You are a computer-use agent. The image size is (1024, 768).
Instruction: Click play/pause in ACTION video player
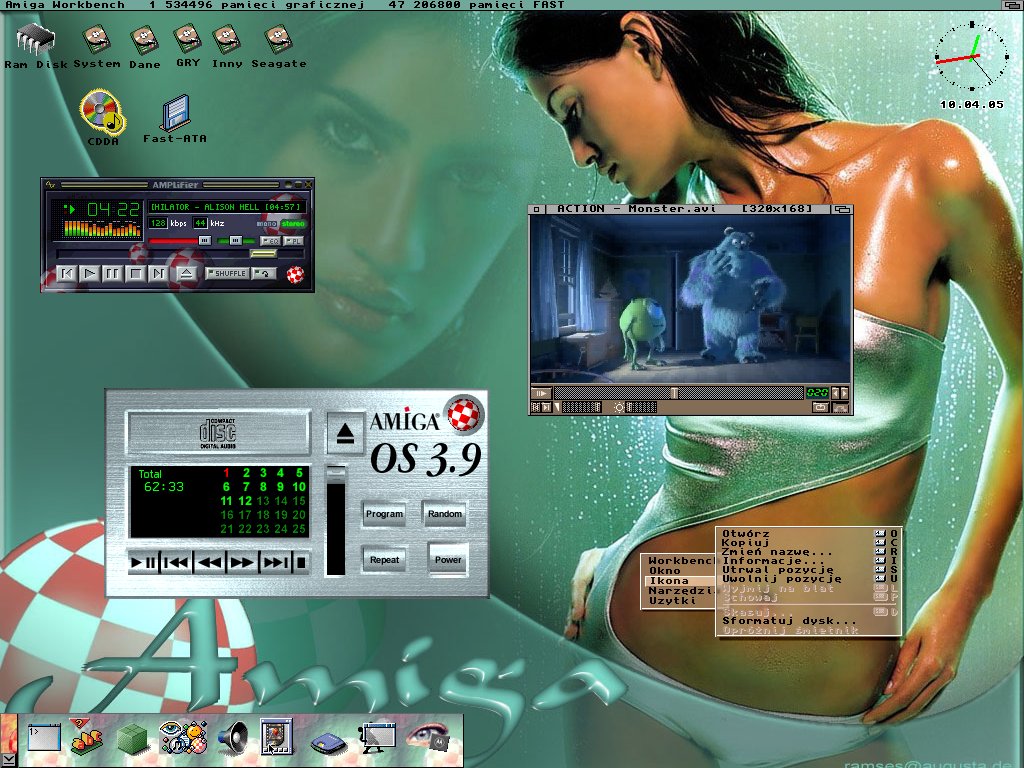pyautogui.click(x=541, y=393)
